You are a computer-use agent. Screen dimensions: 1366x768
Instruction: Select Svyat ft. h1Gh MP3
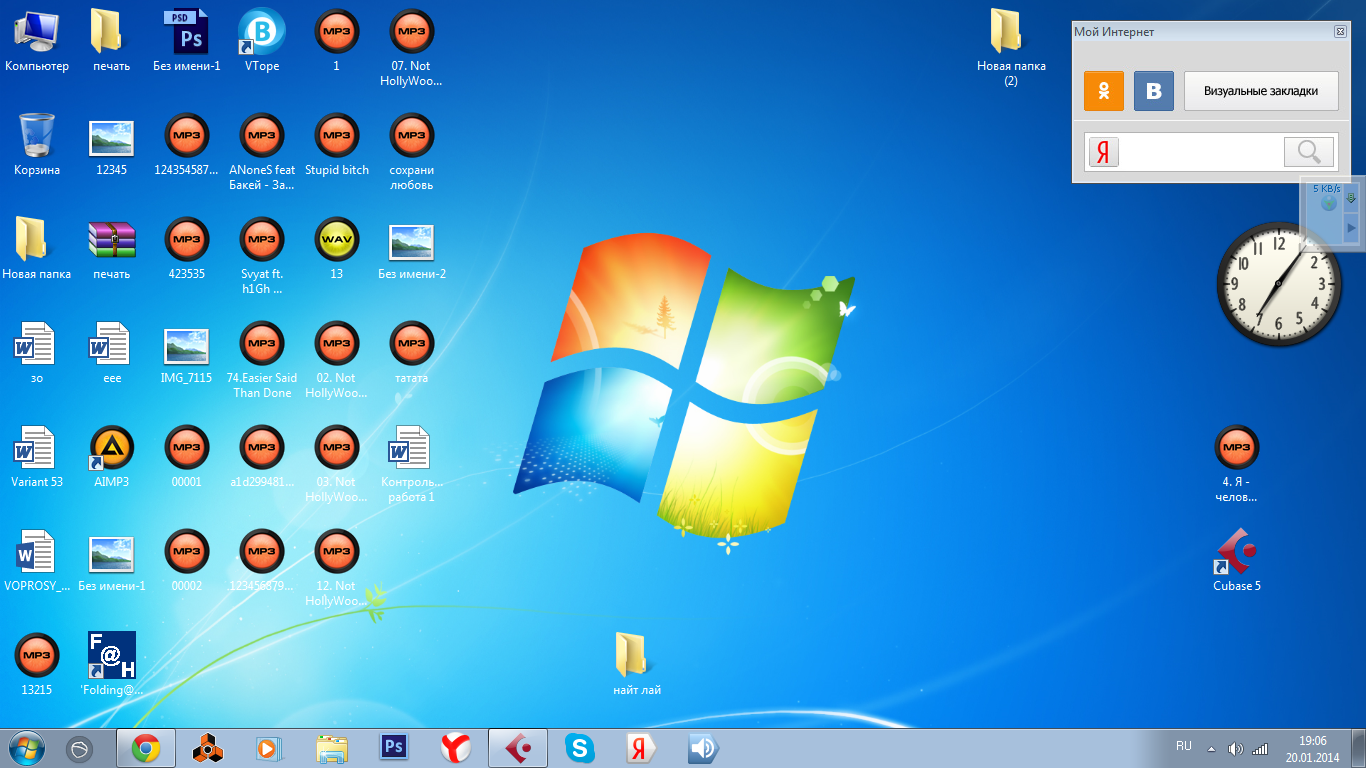pos(262,256)
